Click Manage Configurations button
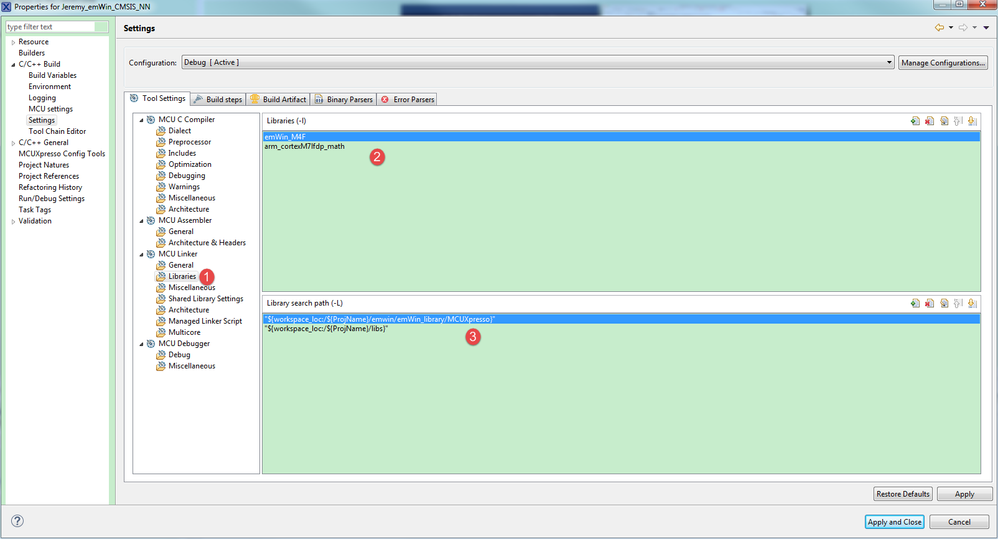This screenshot has height=539, width=998. [943, 62]
